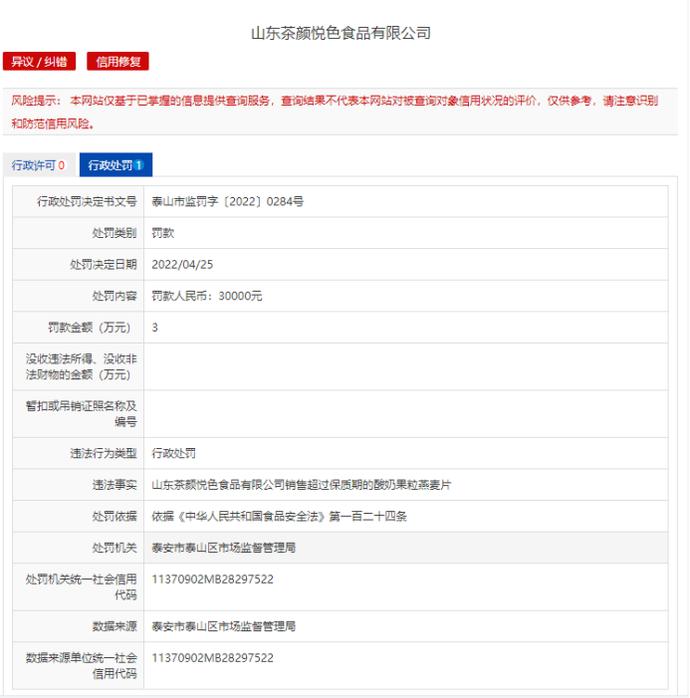Click the 处罚机关 label
This screenshot has height=698, width=690.
tap(114, 548)
